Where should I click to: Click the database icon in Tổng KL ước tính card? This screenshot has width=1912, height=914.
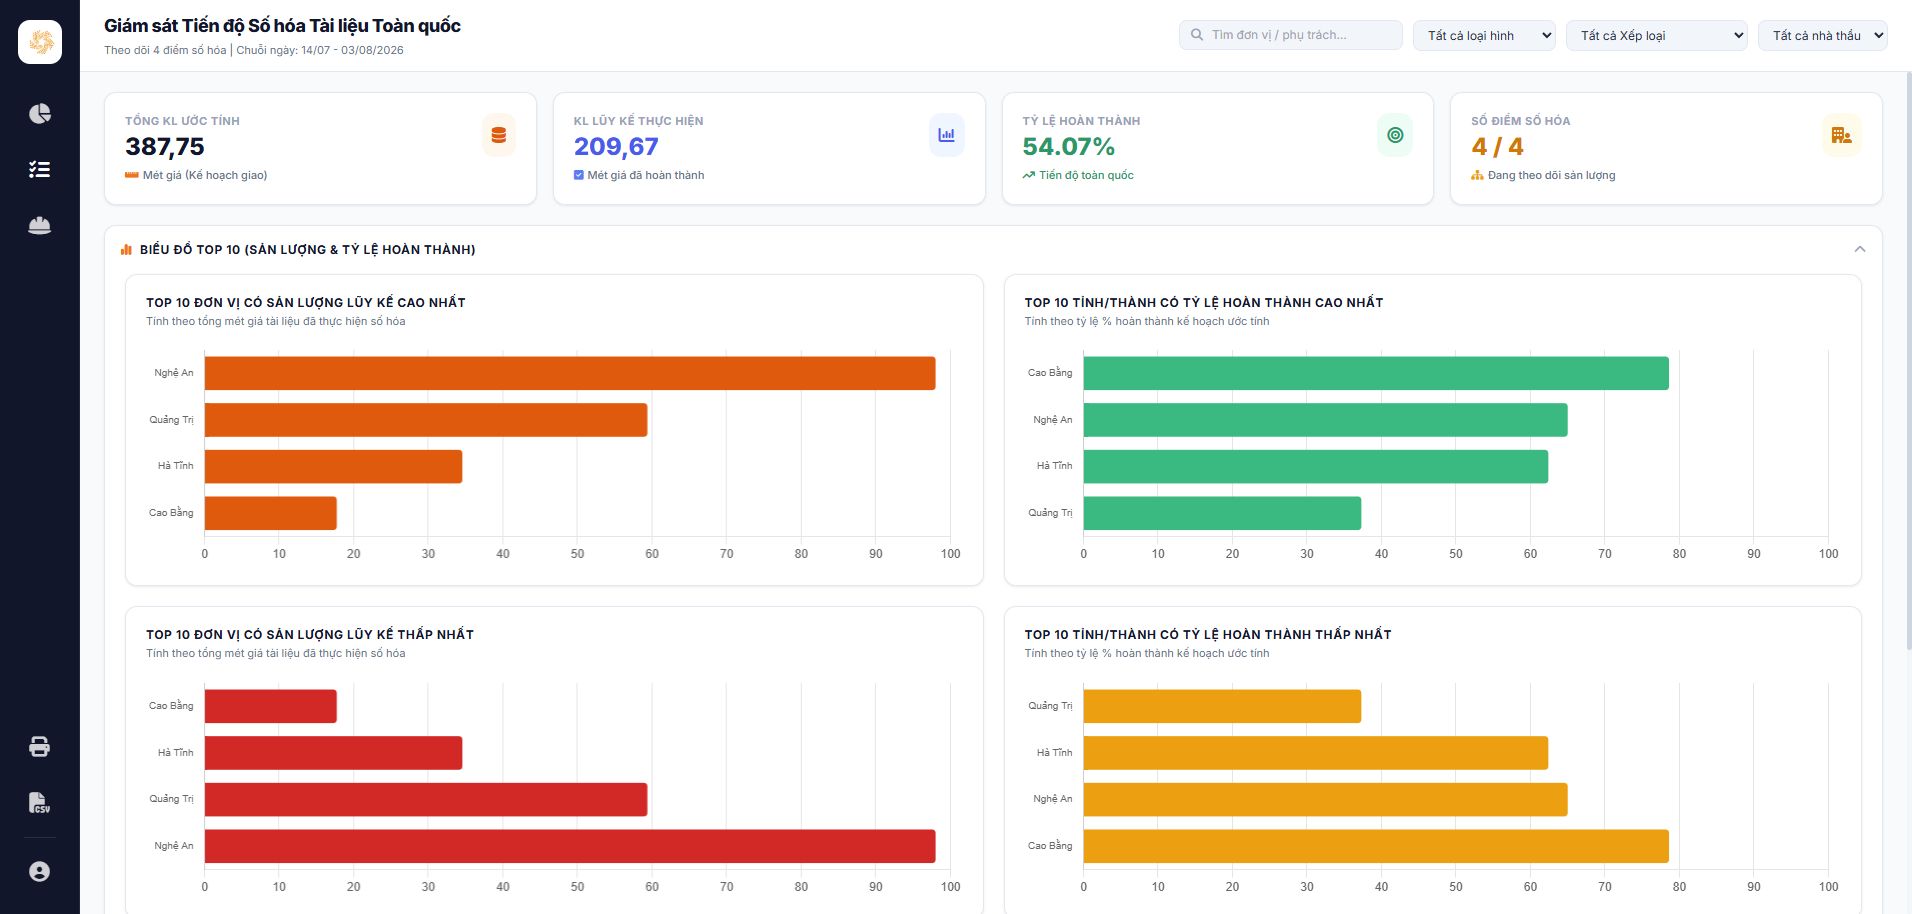(498, 135)
